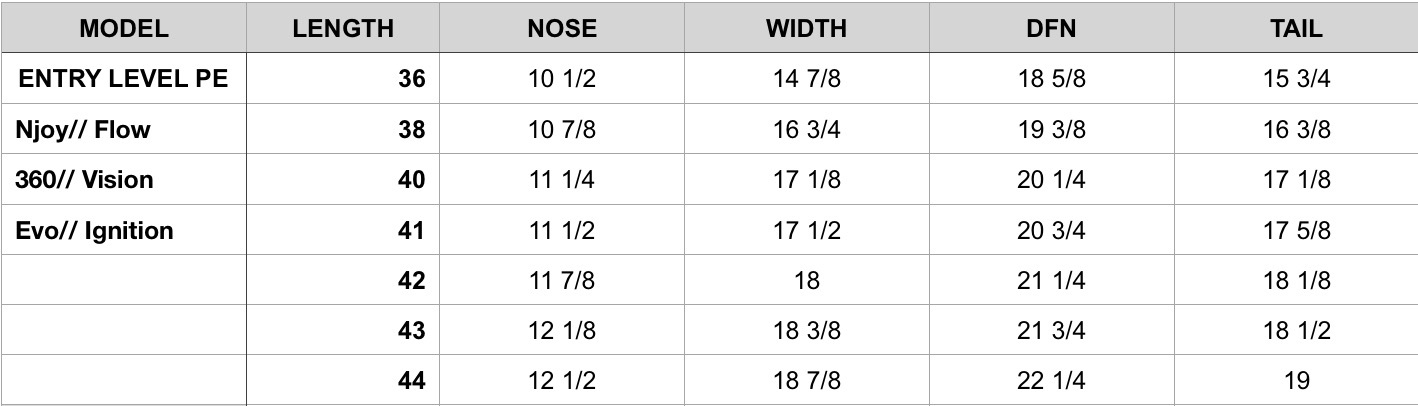
Task: Select width cell showing 18
Action: pos(806,280)
